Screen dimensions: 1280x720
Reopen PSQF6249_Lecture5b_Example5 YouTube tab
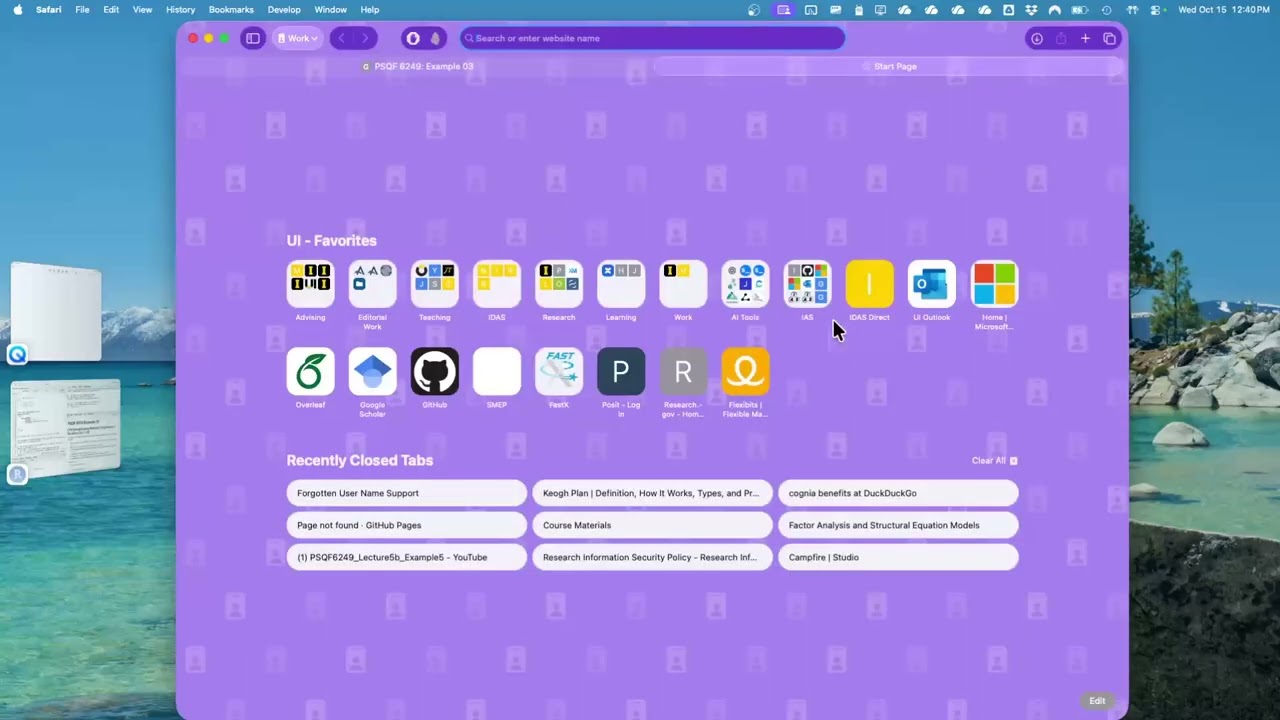406,557
